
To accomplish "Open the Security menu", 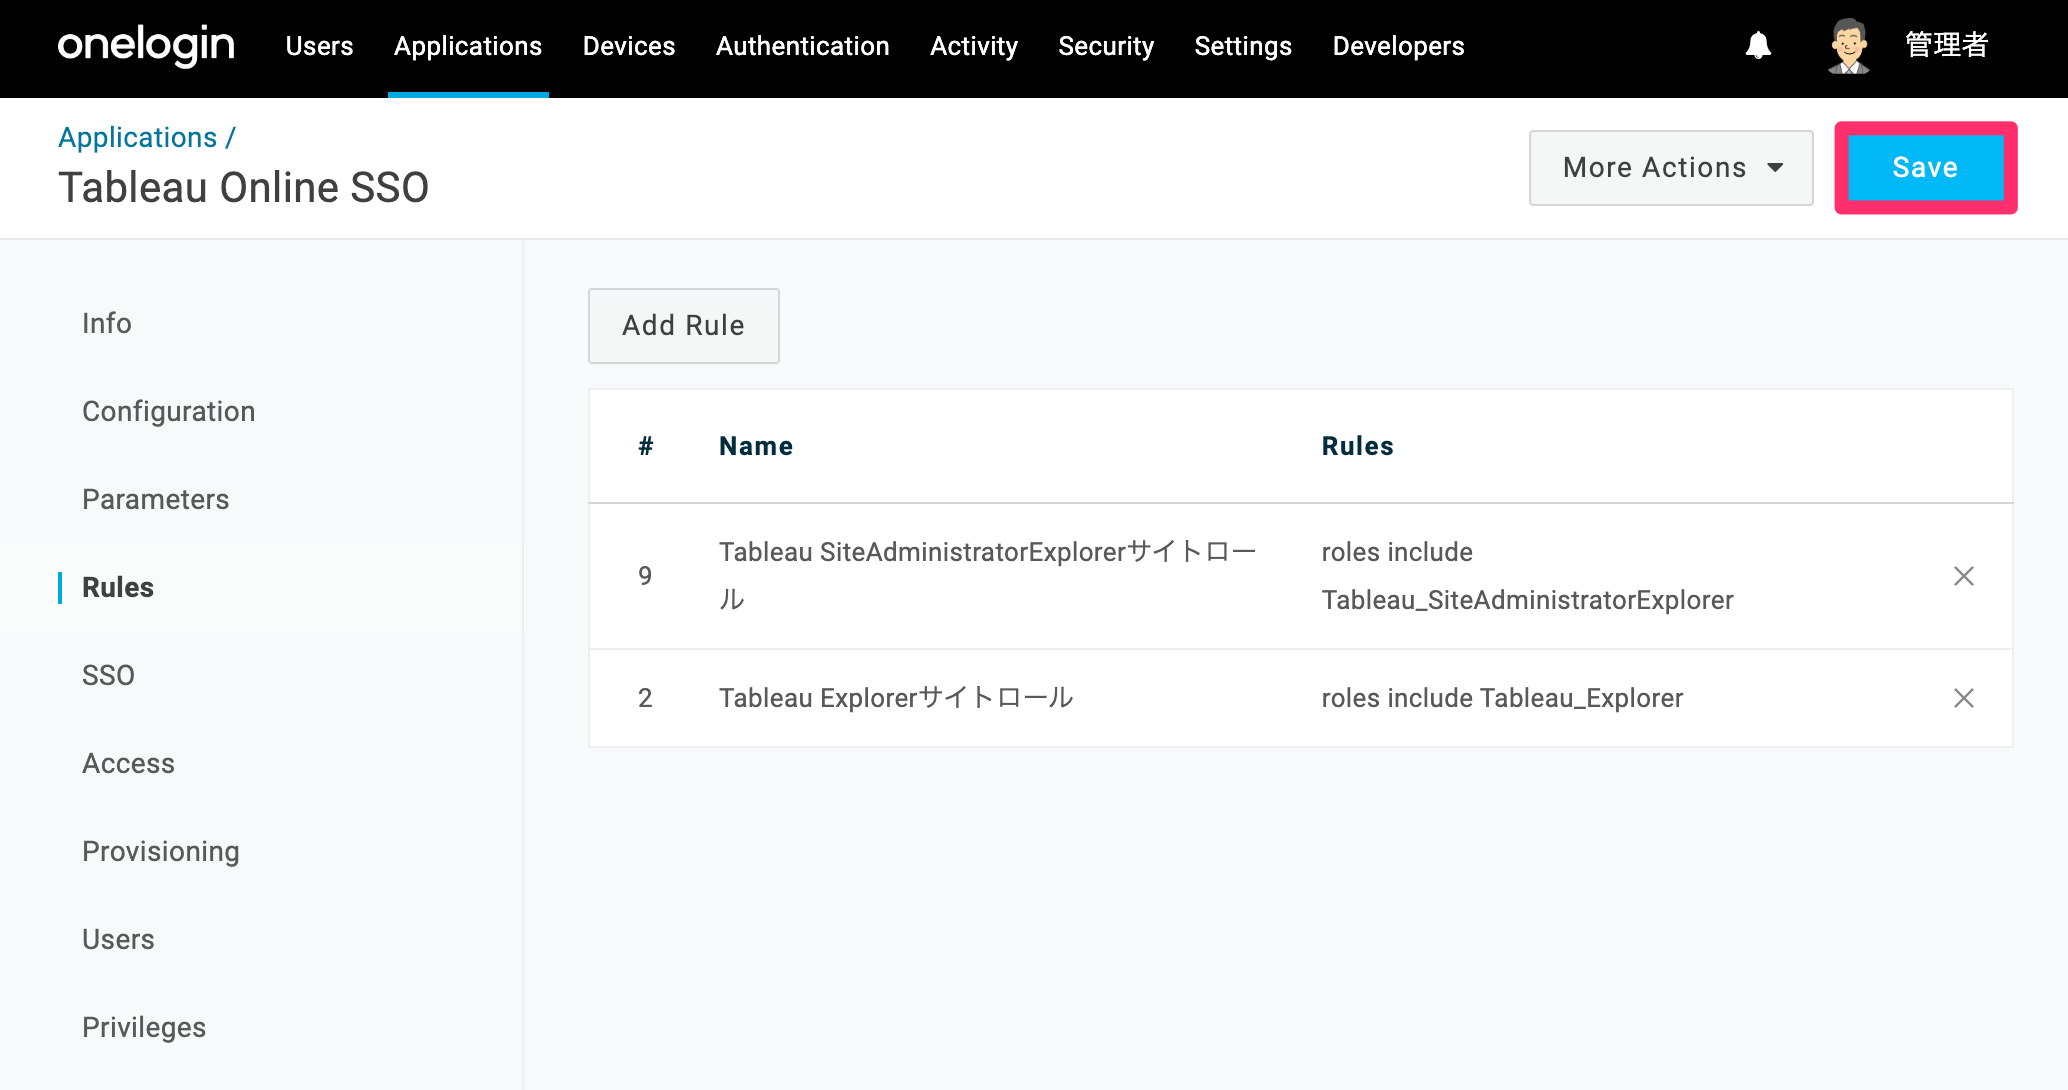I will pos(1106,46).
